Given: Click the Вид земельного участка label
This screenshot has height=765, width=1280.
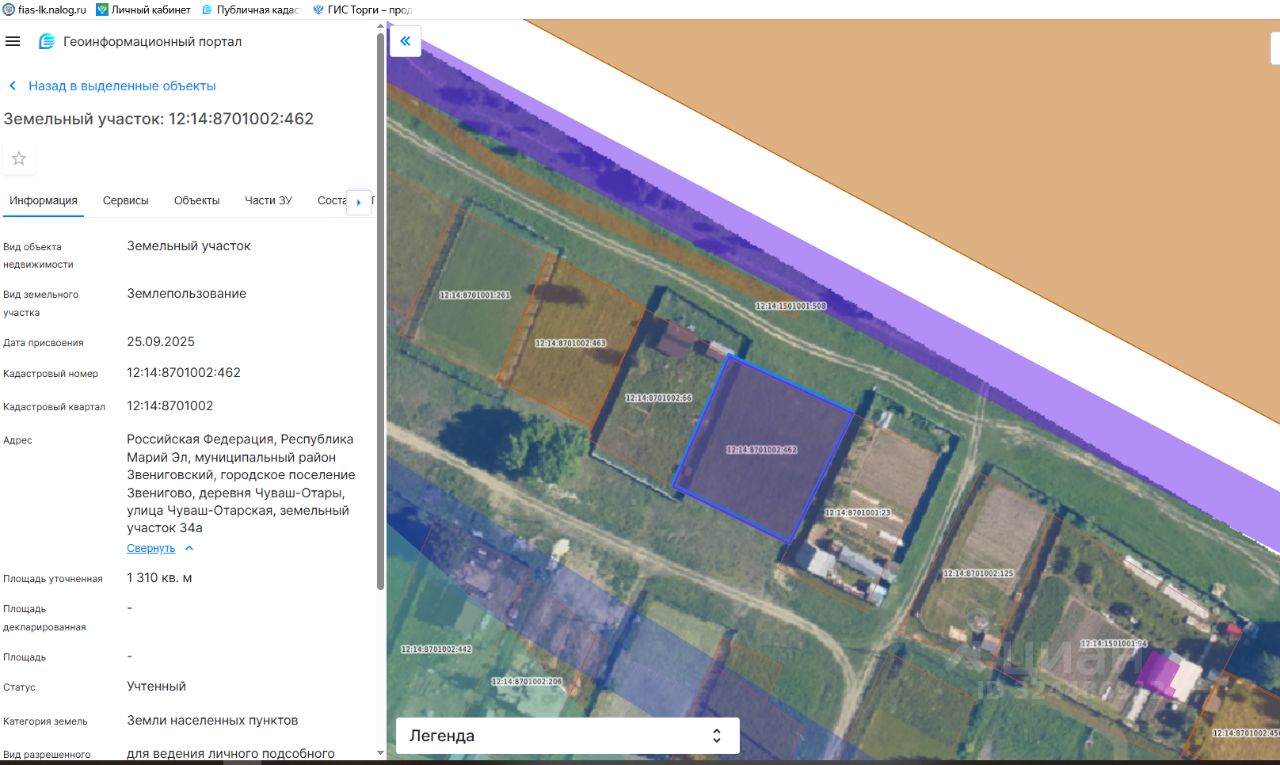Looking at the screenshot, I should click(x=41, y=304).
